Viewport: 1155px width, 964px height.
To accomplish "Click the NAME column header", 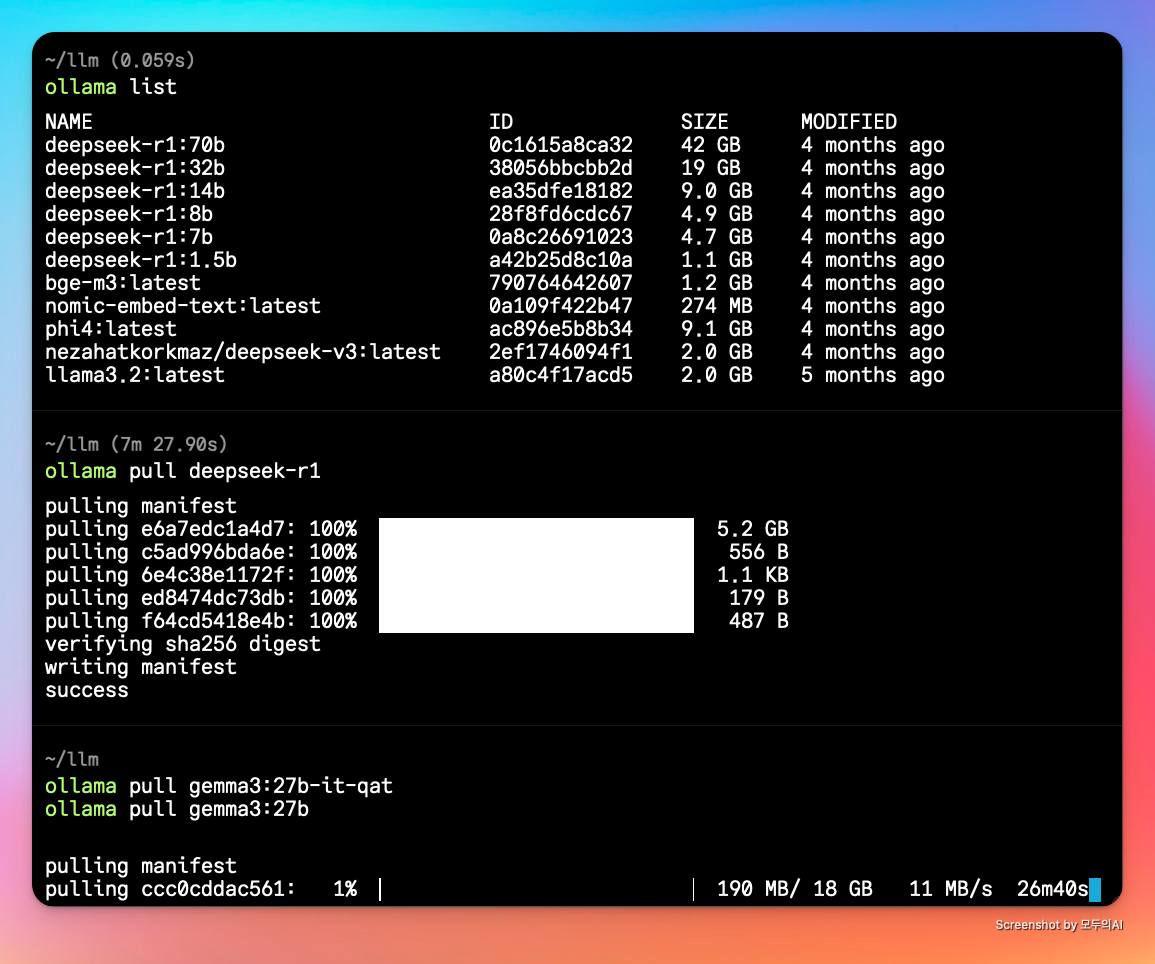I will pyautogui.click(x=69, y=122).
